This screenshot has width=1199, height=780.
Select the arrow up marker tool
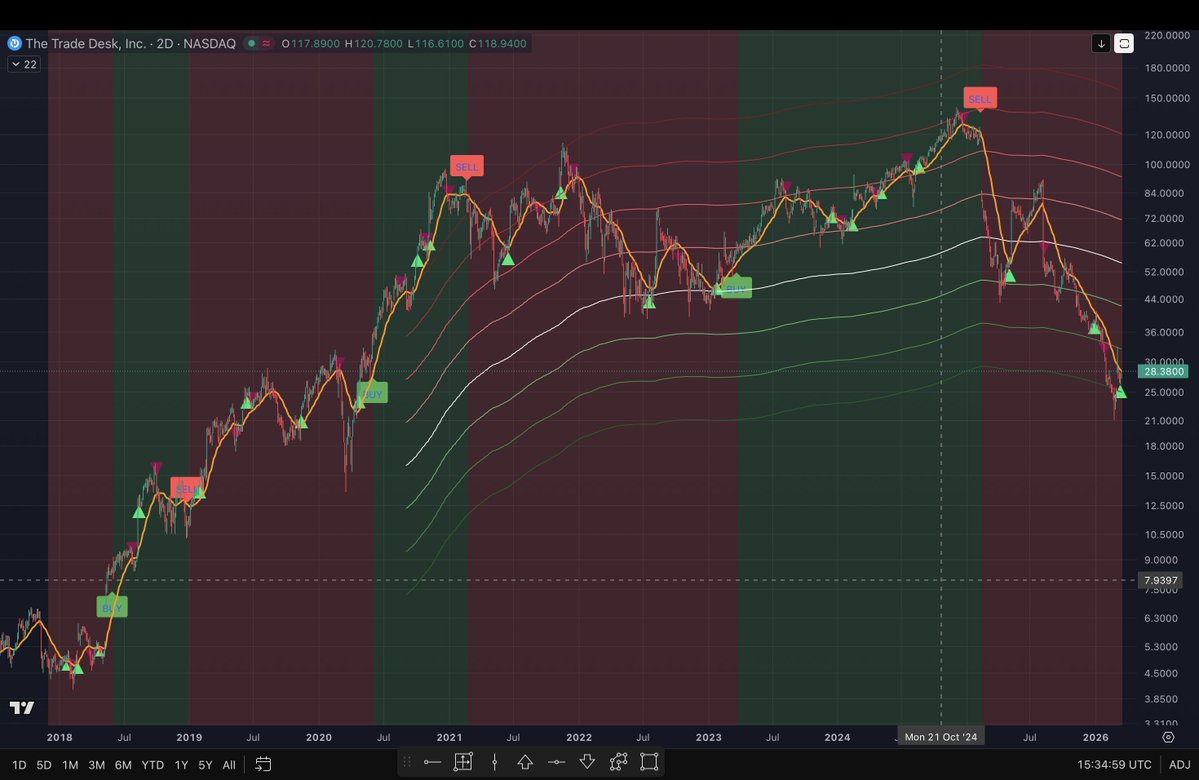coord(525,762)
